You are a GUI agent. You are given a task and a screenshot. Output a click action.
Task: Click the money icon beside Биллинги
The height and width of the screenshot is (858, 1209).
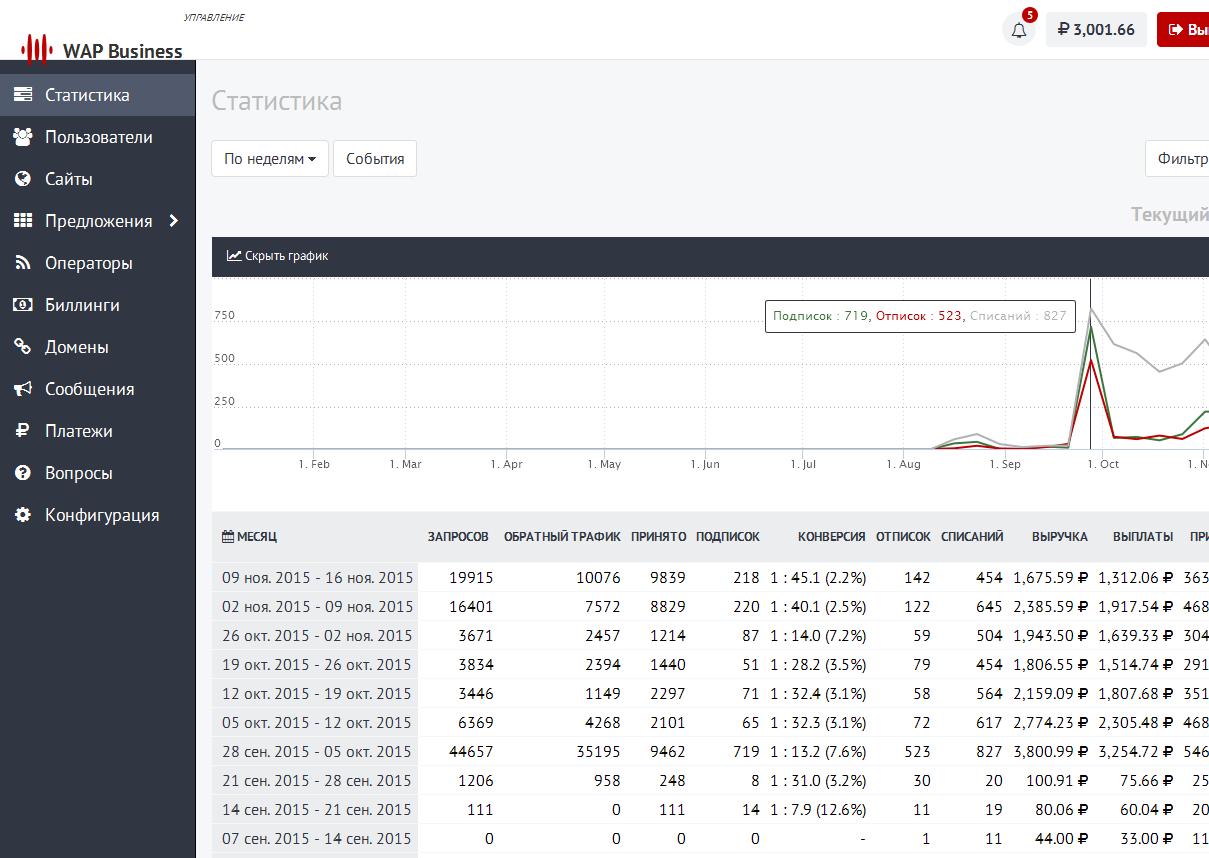(x=23, y=305)
